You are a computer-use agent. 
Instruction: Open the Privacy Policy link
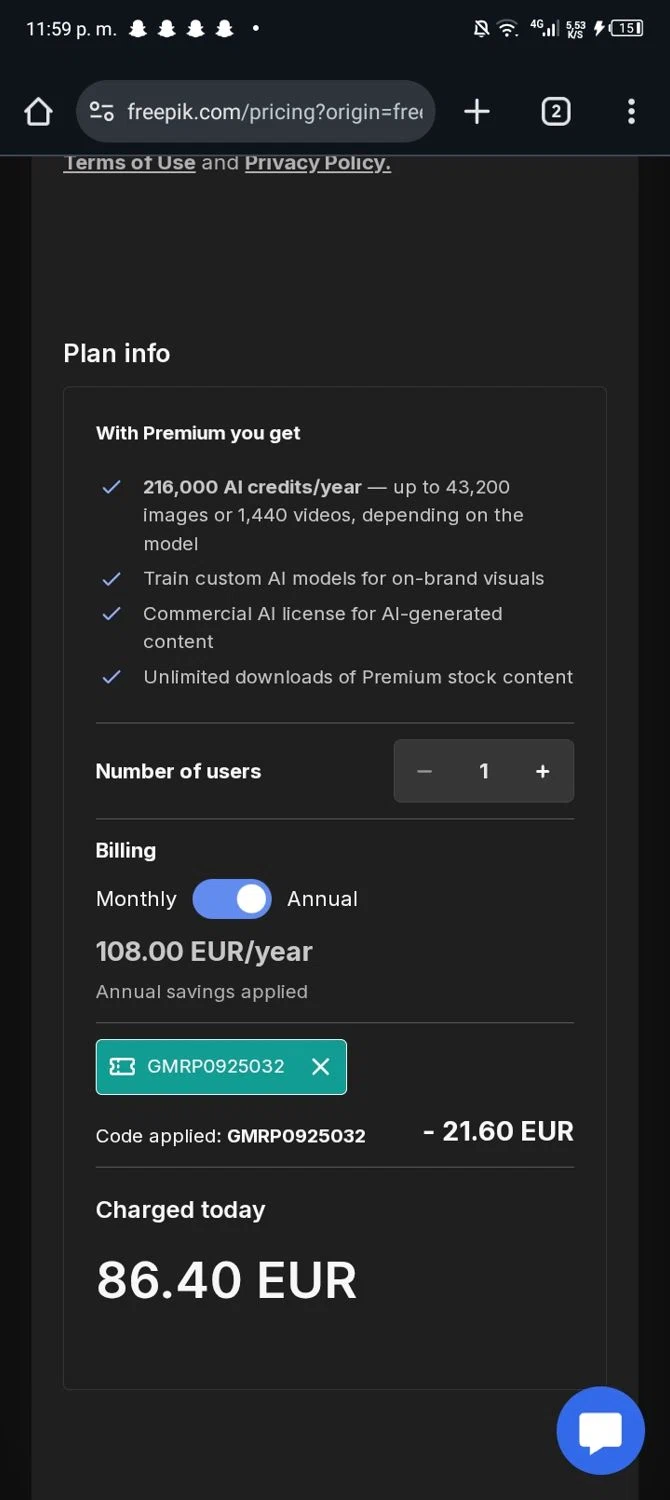click(317, 163)
